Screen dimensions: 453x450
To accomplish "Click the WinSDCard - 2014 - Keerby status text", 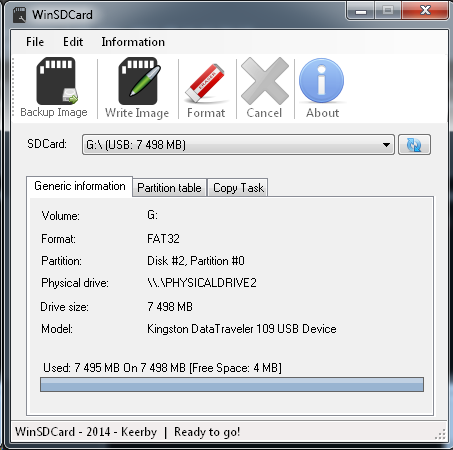I will [86, 432].
